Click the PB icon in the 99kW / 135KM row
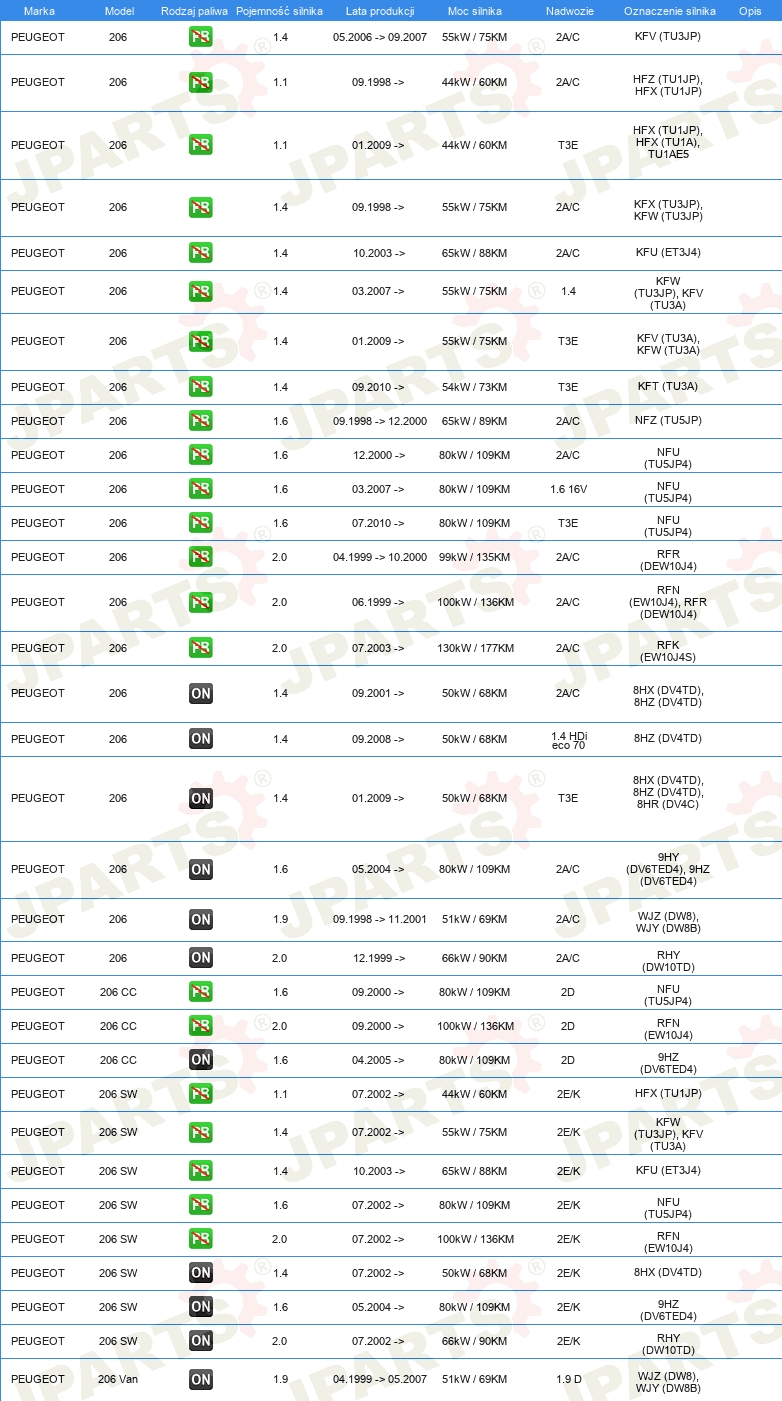Image resolution: width=782 pixels, height=1401 pixels. click(x=201, y=557)
